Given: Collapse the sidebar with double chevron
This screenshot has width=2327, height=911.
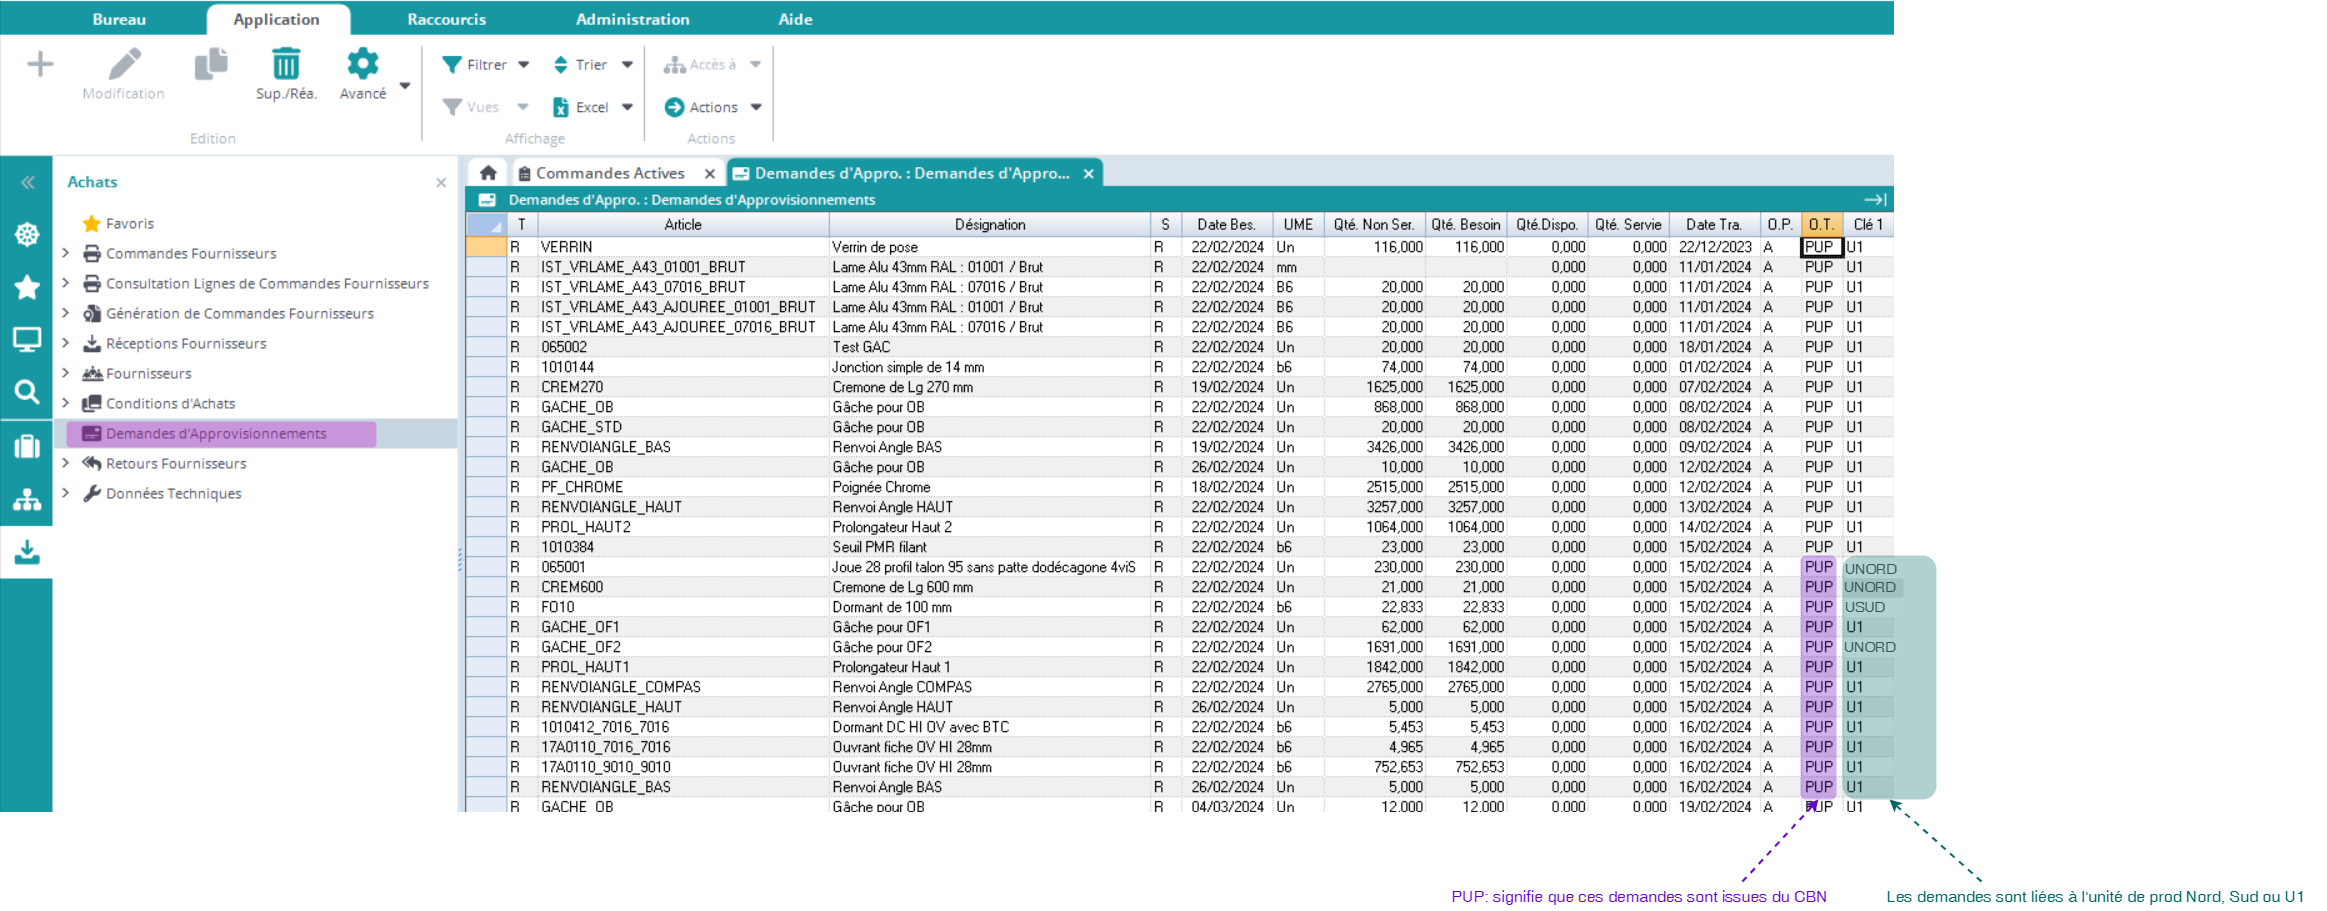Looking at the screenshot, I should (x=27, y=182).
